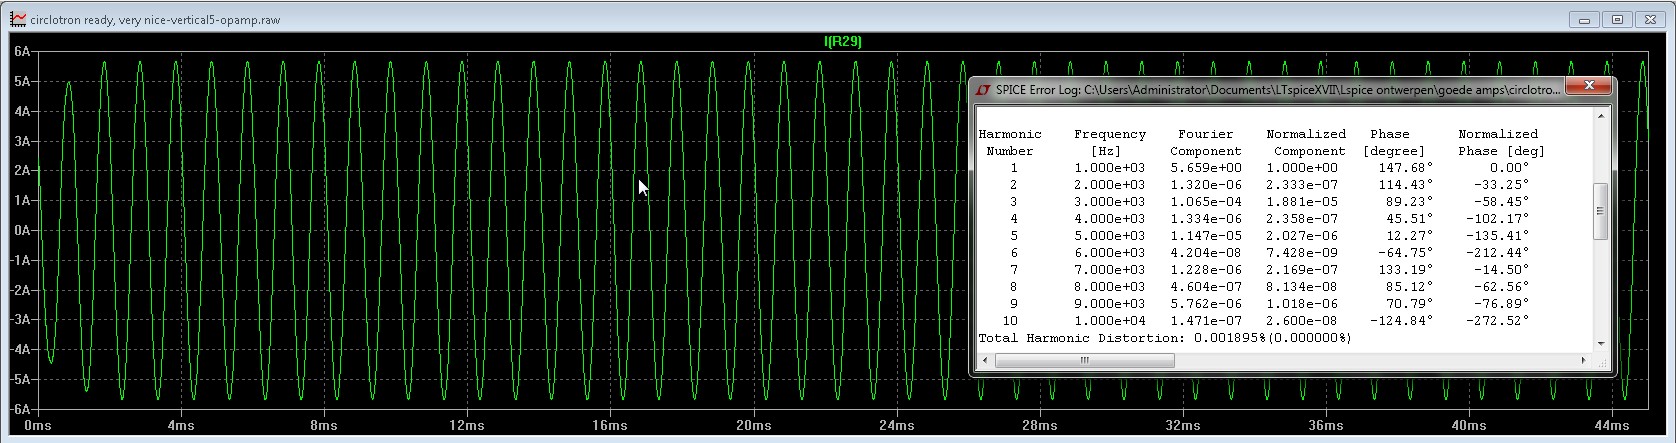
Task: Click the 6A vertical axis label
Action: 21,51
